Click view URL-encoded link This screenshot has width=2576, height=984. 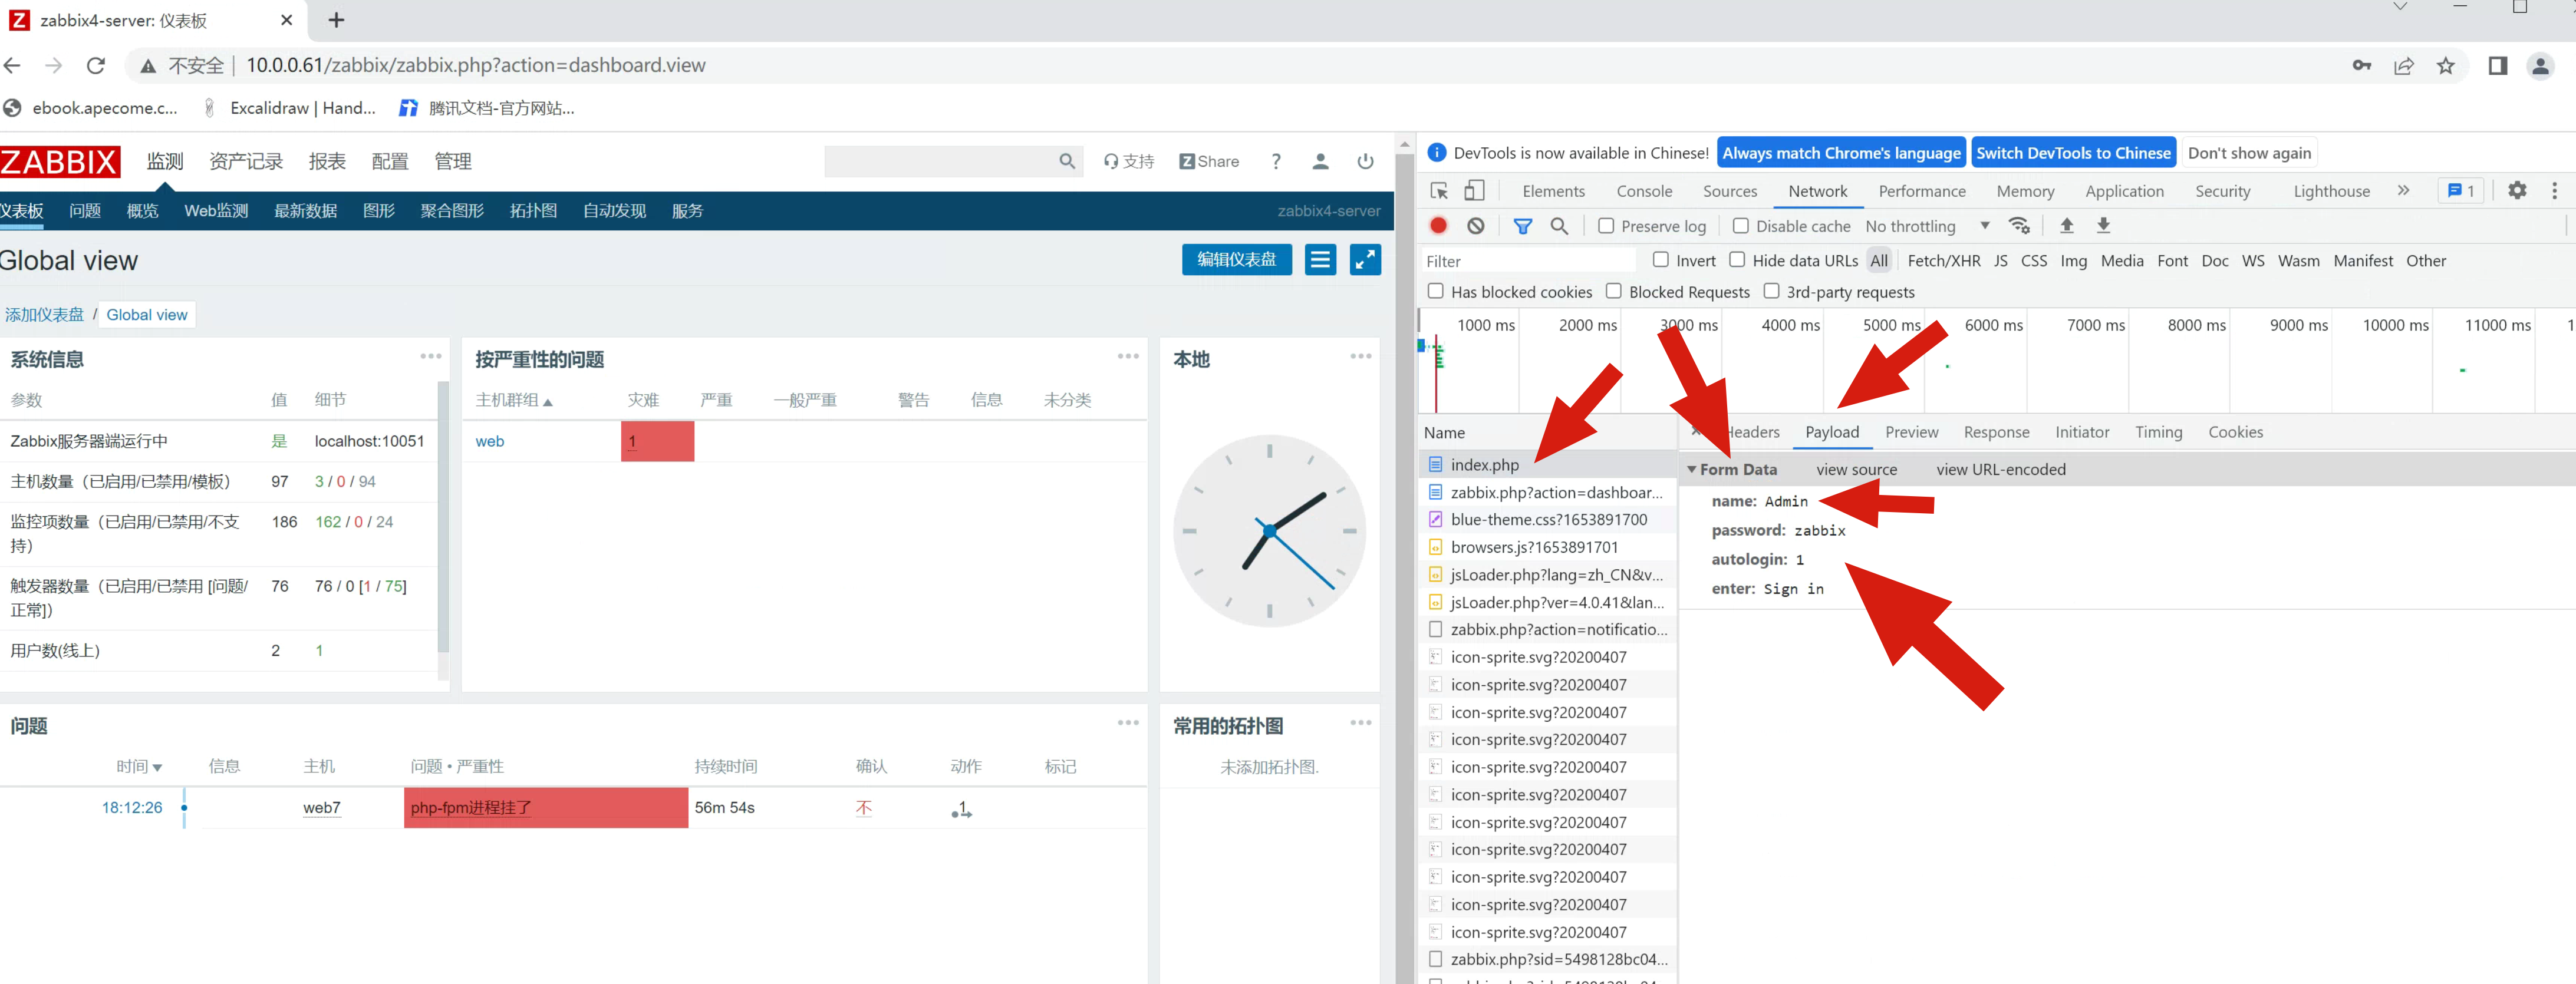click(2000, 469)
